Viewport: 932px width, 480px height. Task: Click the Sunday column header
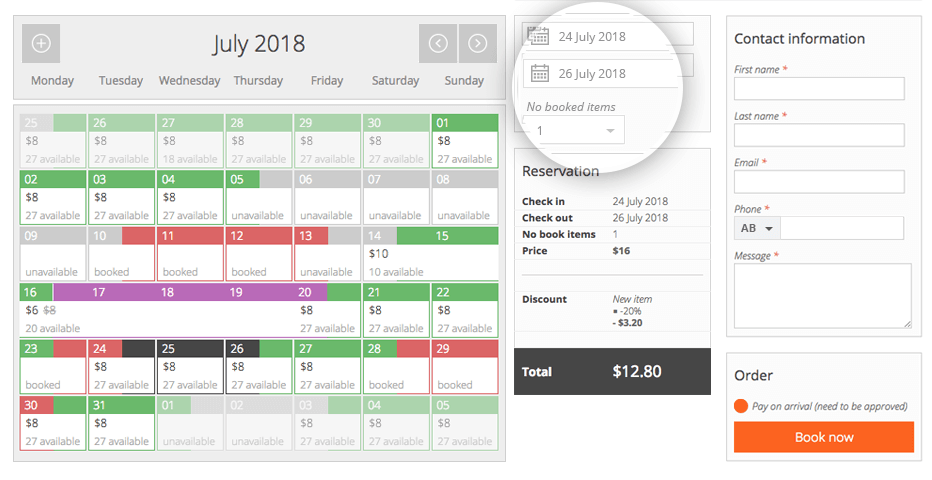464,80
